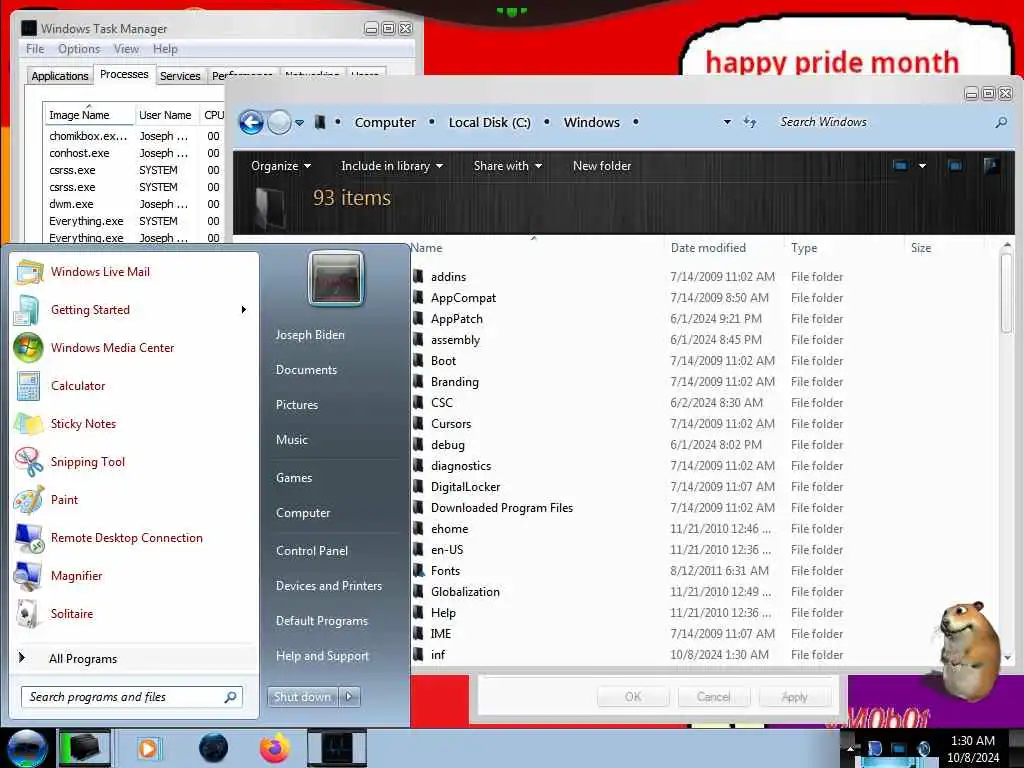Open the recent pages dropdown next to forward button
Viewport: 1024px width, 768px height.
(x=299, y=122)
